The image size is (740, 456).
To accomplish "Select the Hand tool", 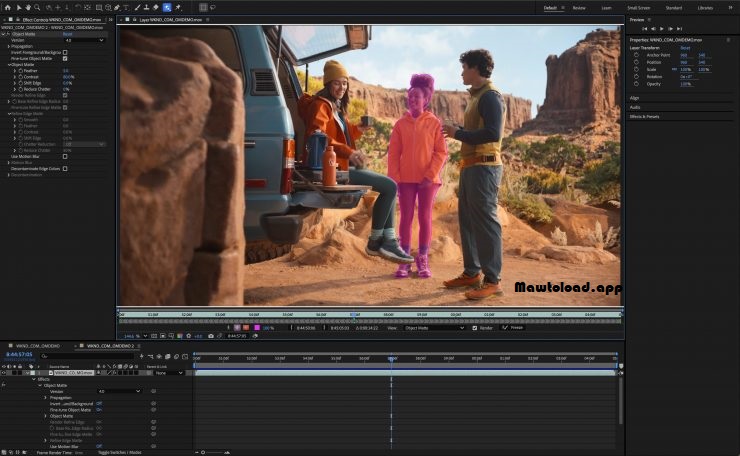I will pyautogui.click(x=28, y=8).
